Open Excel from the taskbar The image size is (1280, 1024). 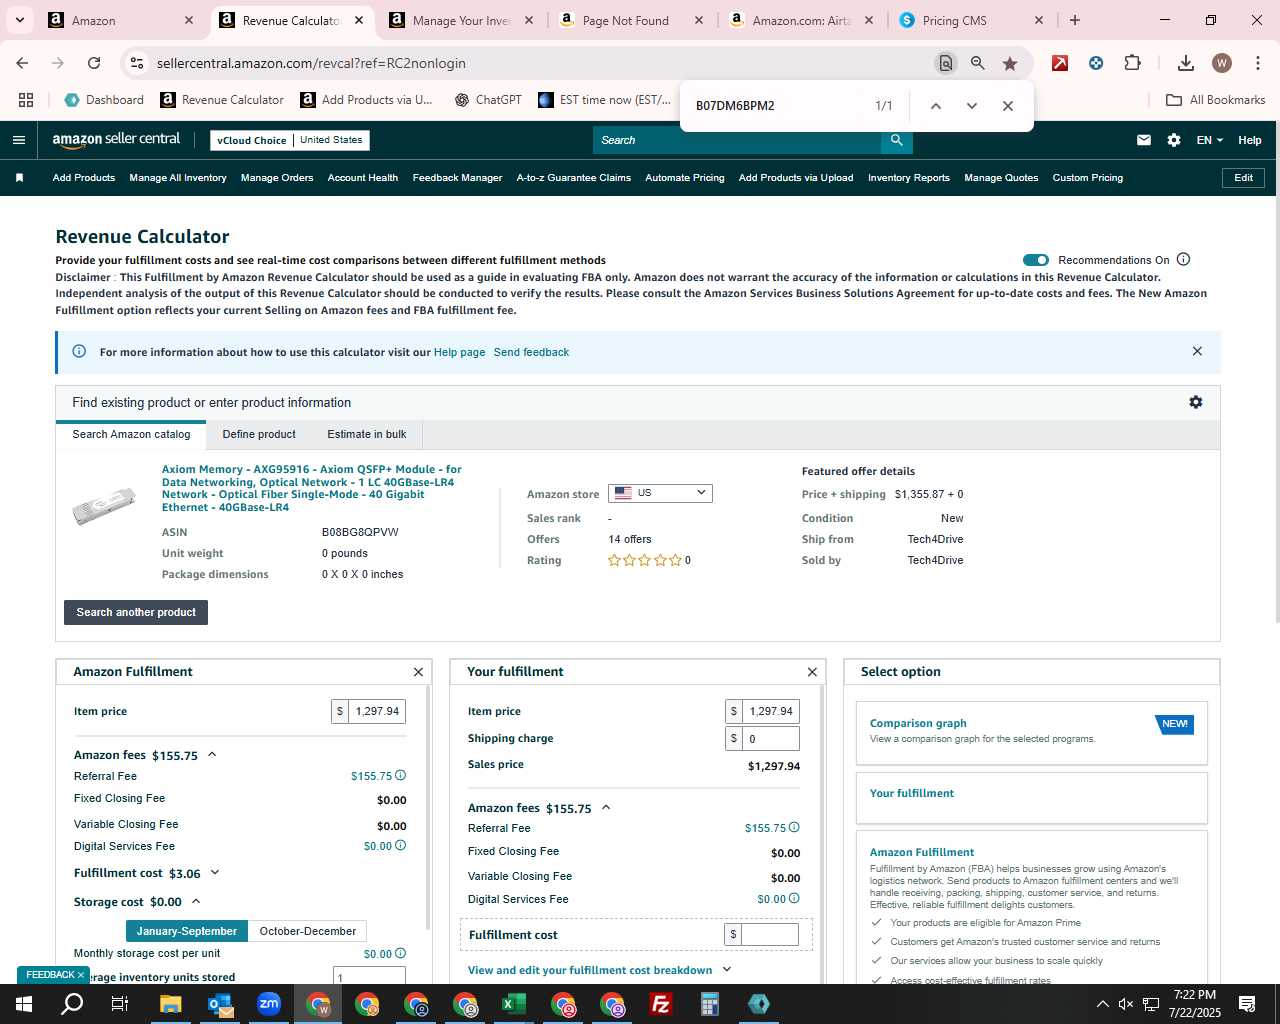[514, 1004]
